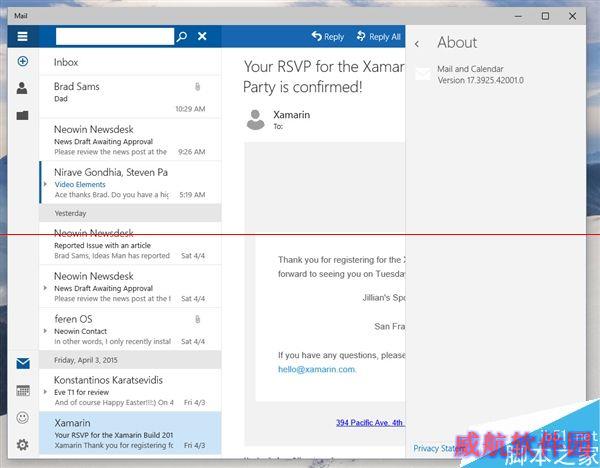Screen dimensions: 600x468
Task: Open Neowin Newsdesk 9:26 AM email
Action: pyautogui.click(x=130, y=140)
